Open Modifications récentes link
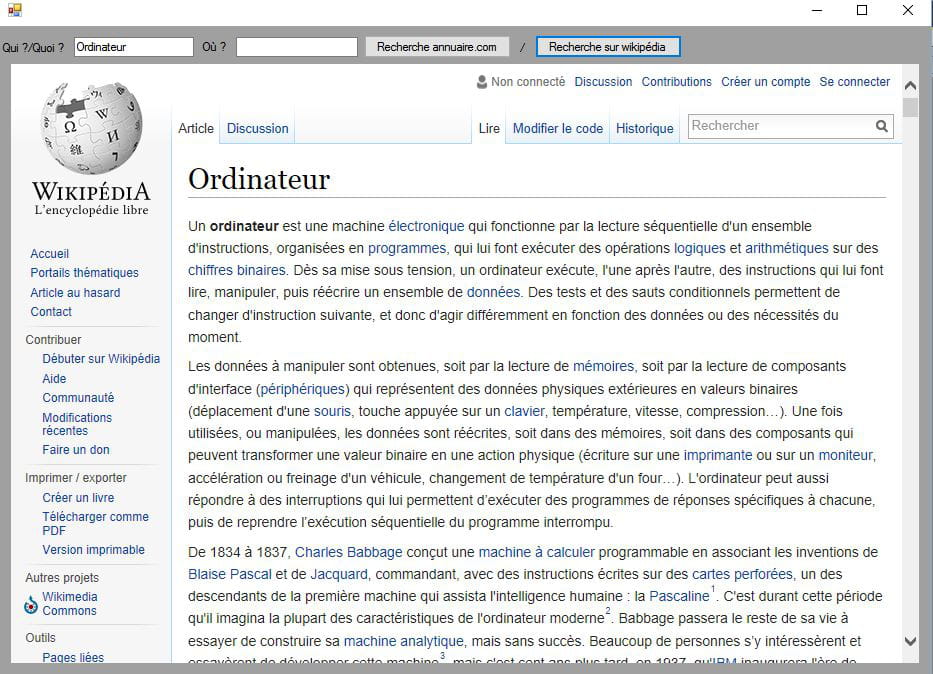This screenshot has height=674, width=933. 77,424
